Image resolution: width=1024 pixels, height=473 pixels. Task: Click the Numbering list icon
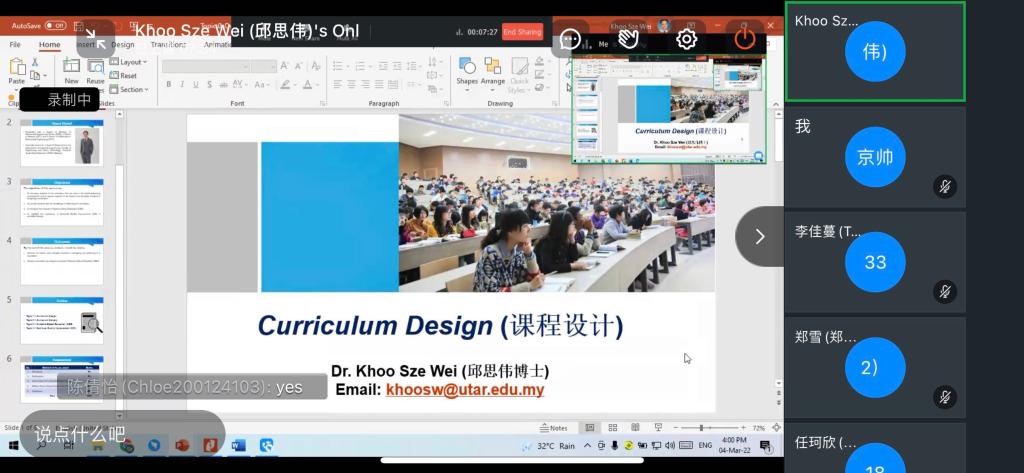[x=361, y=66]
